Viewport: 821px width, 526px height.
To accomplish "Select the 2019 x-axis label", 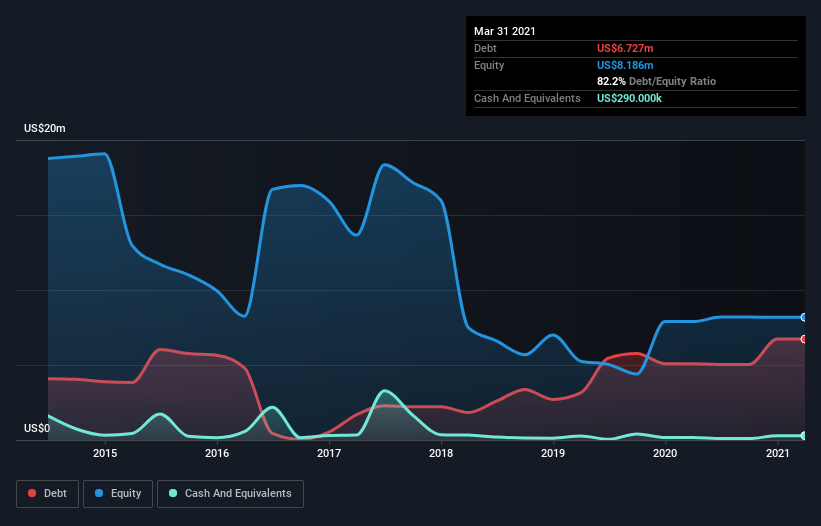I will (553, 453).
